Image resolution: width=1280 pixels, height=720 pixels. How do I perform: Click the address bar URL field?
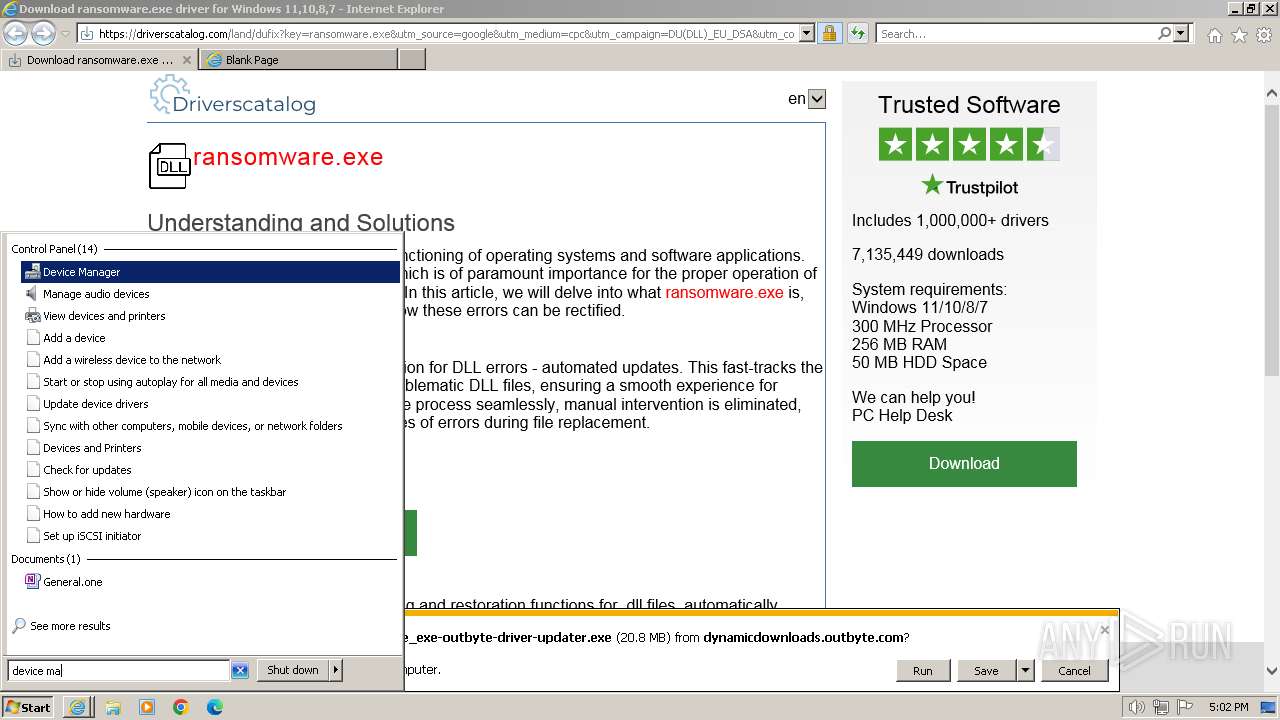447,33
